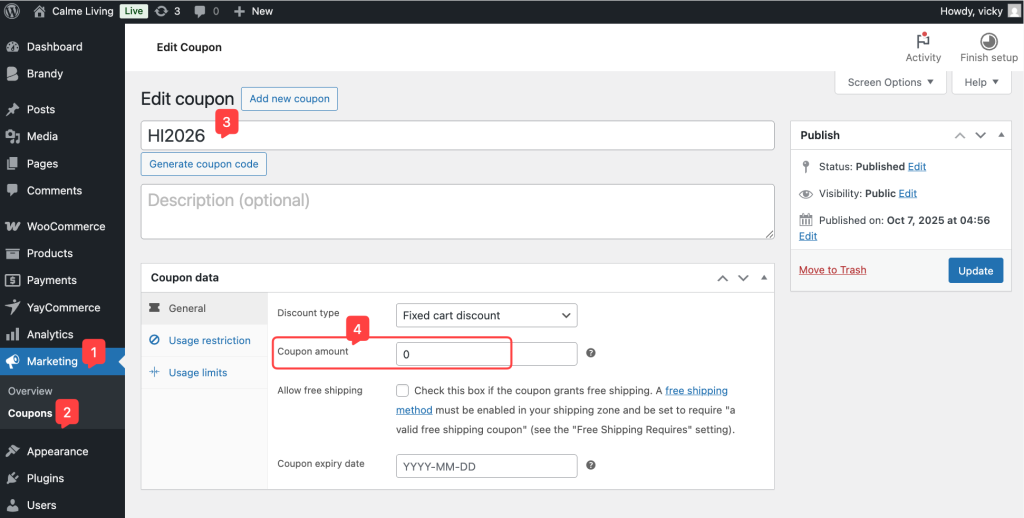Switch to the Usage restriction tab
The height and width of the screenshot is (518, 1024).
click(209, 340)
